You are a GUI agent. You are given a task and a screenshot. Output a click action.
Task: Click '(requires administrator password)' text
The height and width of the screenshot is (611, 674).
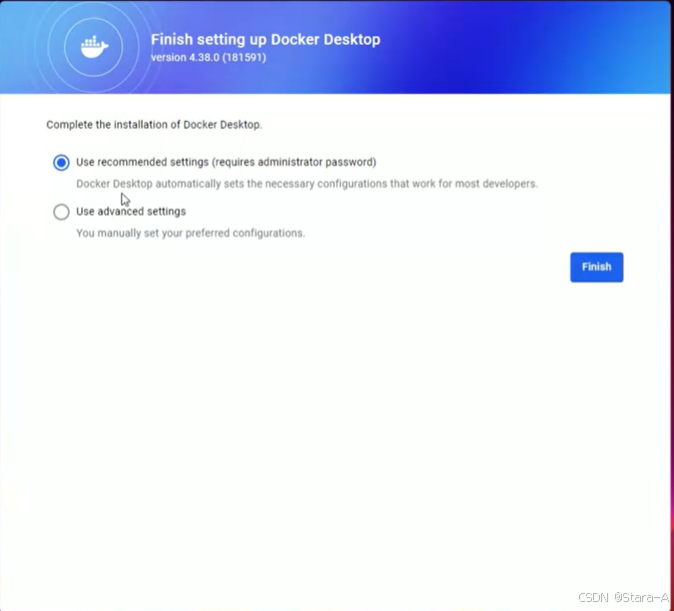click(x=294, y=162)
